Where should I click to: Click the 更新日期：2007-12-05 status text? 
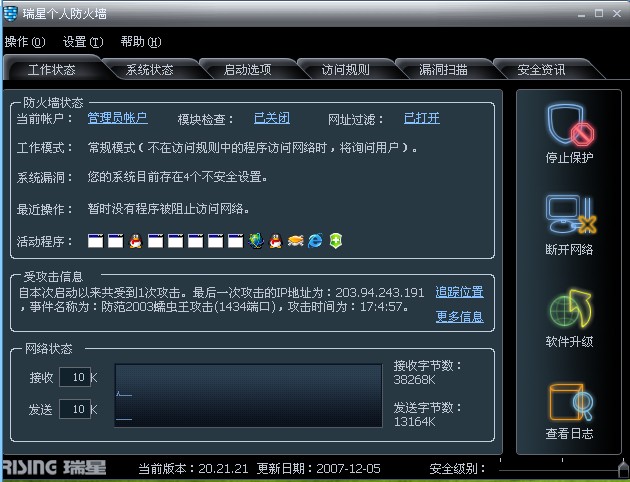(319, 469)
